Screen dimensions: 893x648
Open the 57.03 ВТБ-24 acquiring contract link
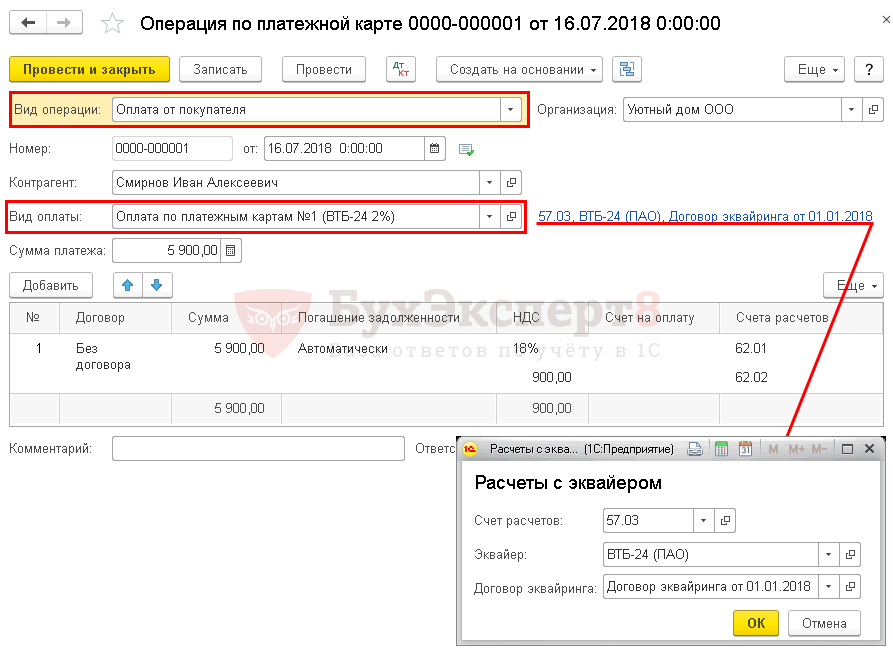pyautogui.click(x=705, y=216)
